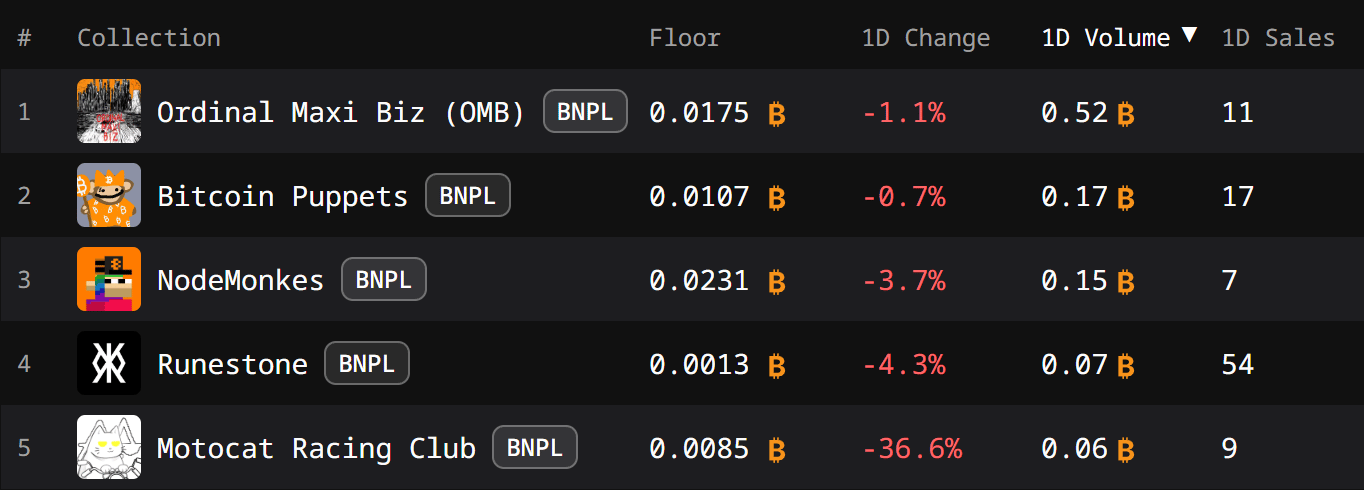Sort by the 1D Sales column header

pyautogui.click(x=1278, y=38)
